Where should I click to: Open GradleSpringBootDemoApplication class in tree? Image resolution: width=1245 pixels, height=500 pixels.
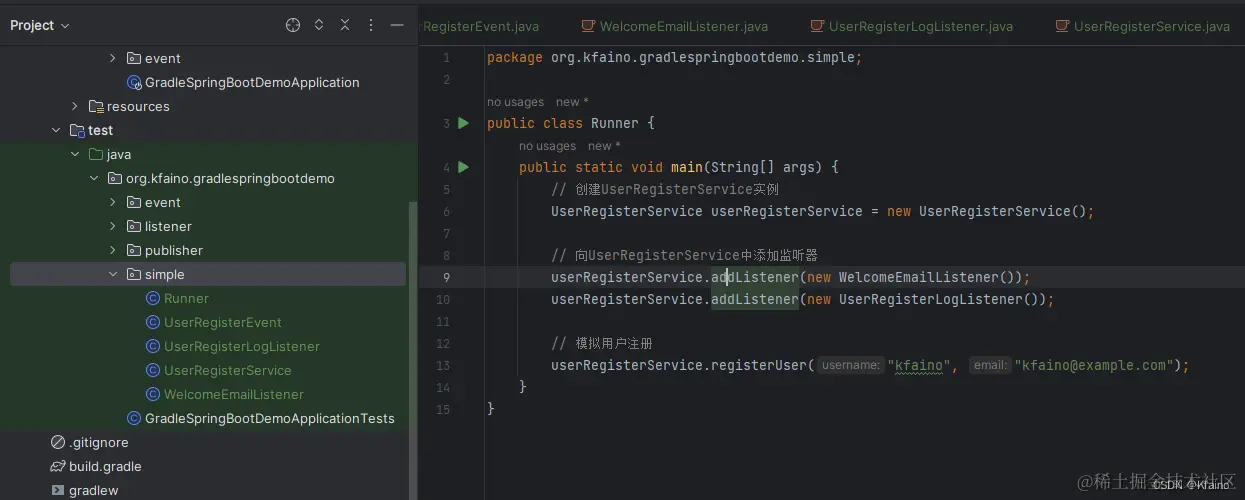coord(252,83)
